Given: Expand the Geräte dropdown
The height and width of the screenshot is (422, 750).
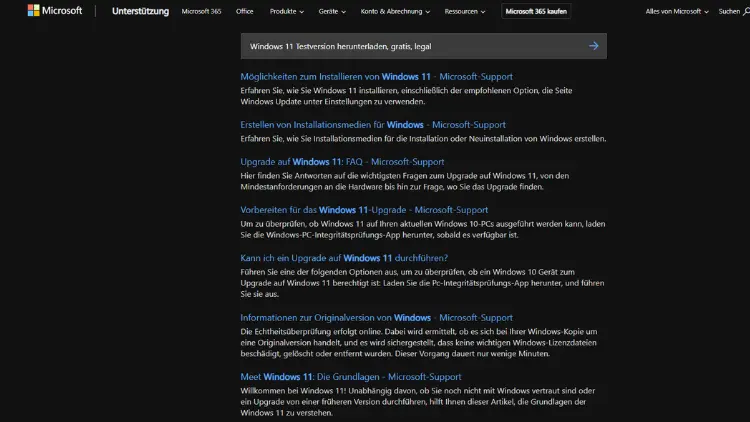Looking at the screenshot, I should tap(332, 11).
